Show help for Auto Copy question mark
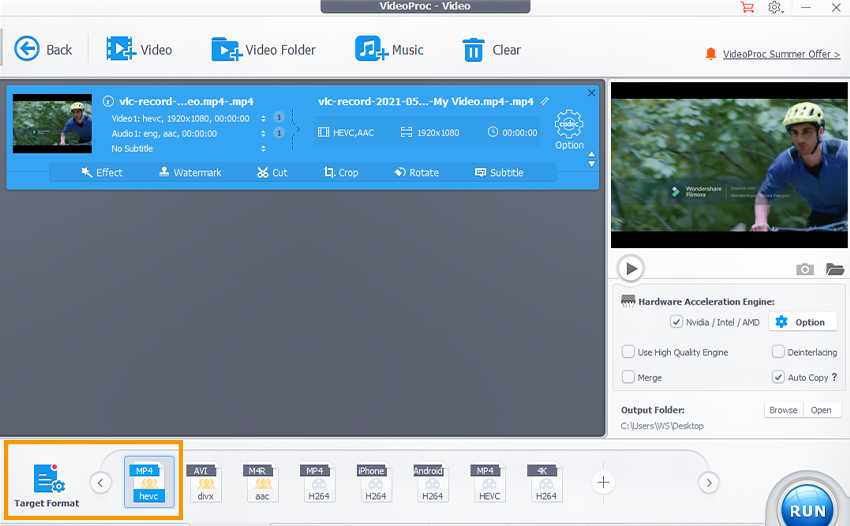Viewport: 850px width, 526px height. pos(834,377)
